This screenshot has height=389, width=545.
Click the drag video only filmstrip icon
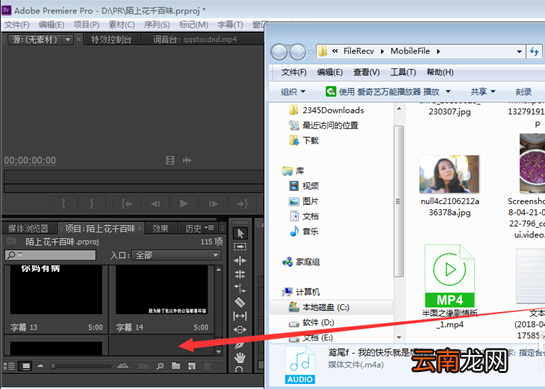[170, 160]
